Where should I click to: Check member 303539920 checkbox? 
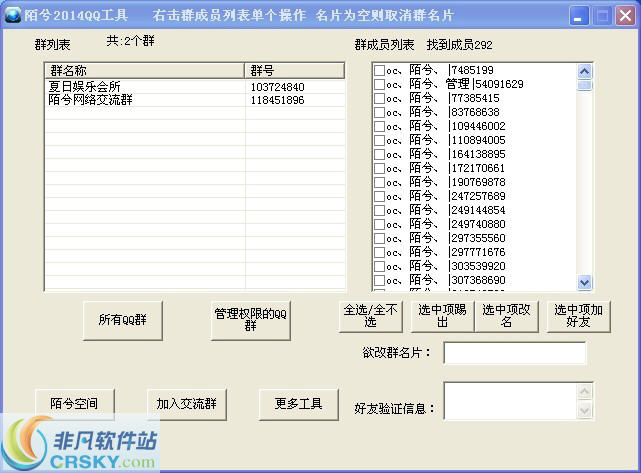(x=379, y=266)
